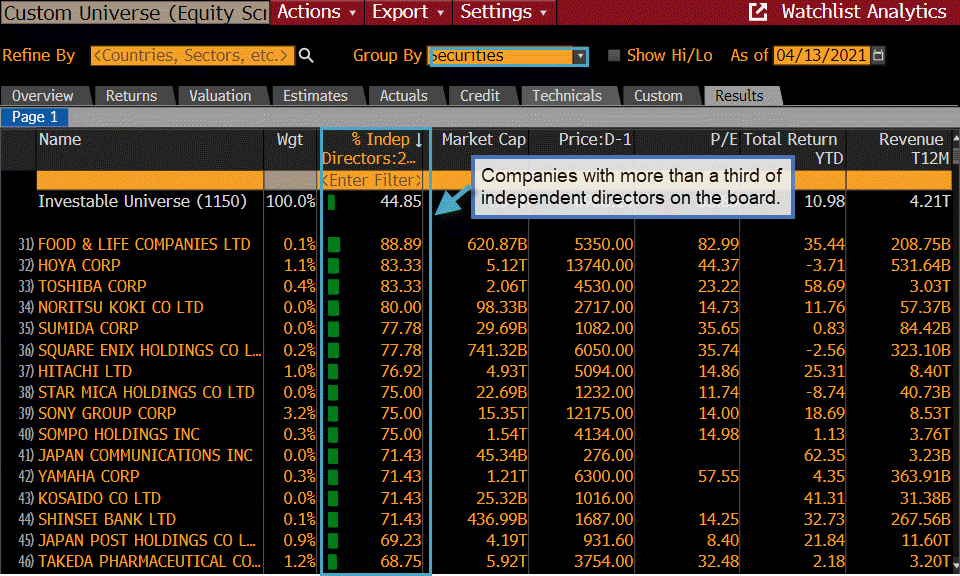Viewport: 960px width, 576px height.
Task: Switch to the Overview tab
Action: pos(43,95)
